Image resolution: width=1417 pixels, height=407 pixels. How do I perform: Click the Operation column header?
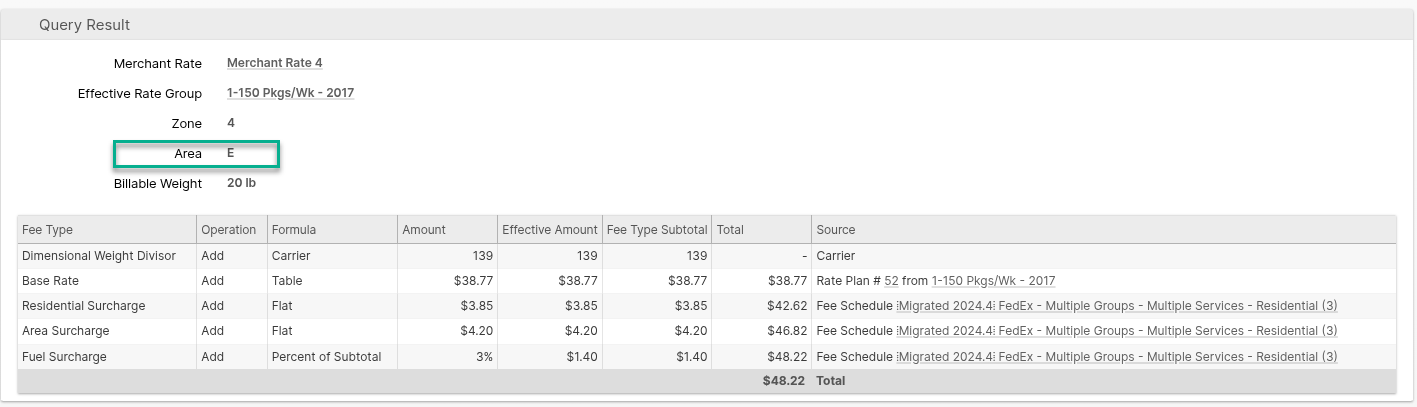point(229,229)
